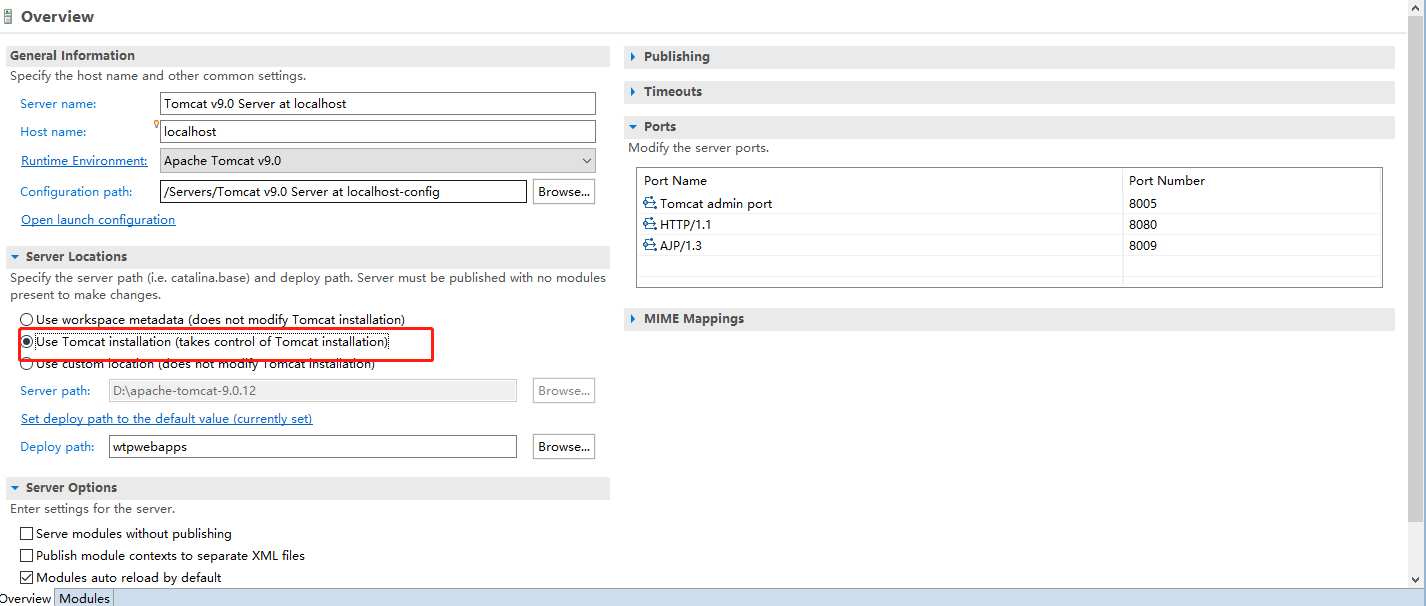Switch to the Modules tab

coord(84,598)
